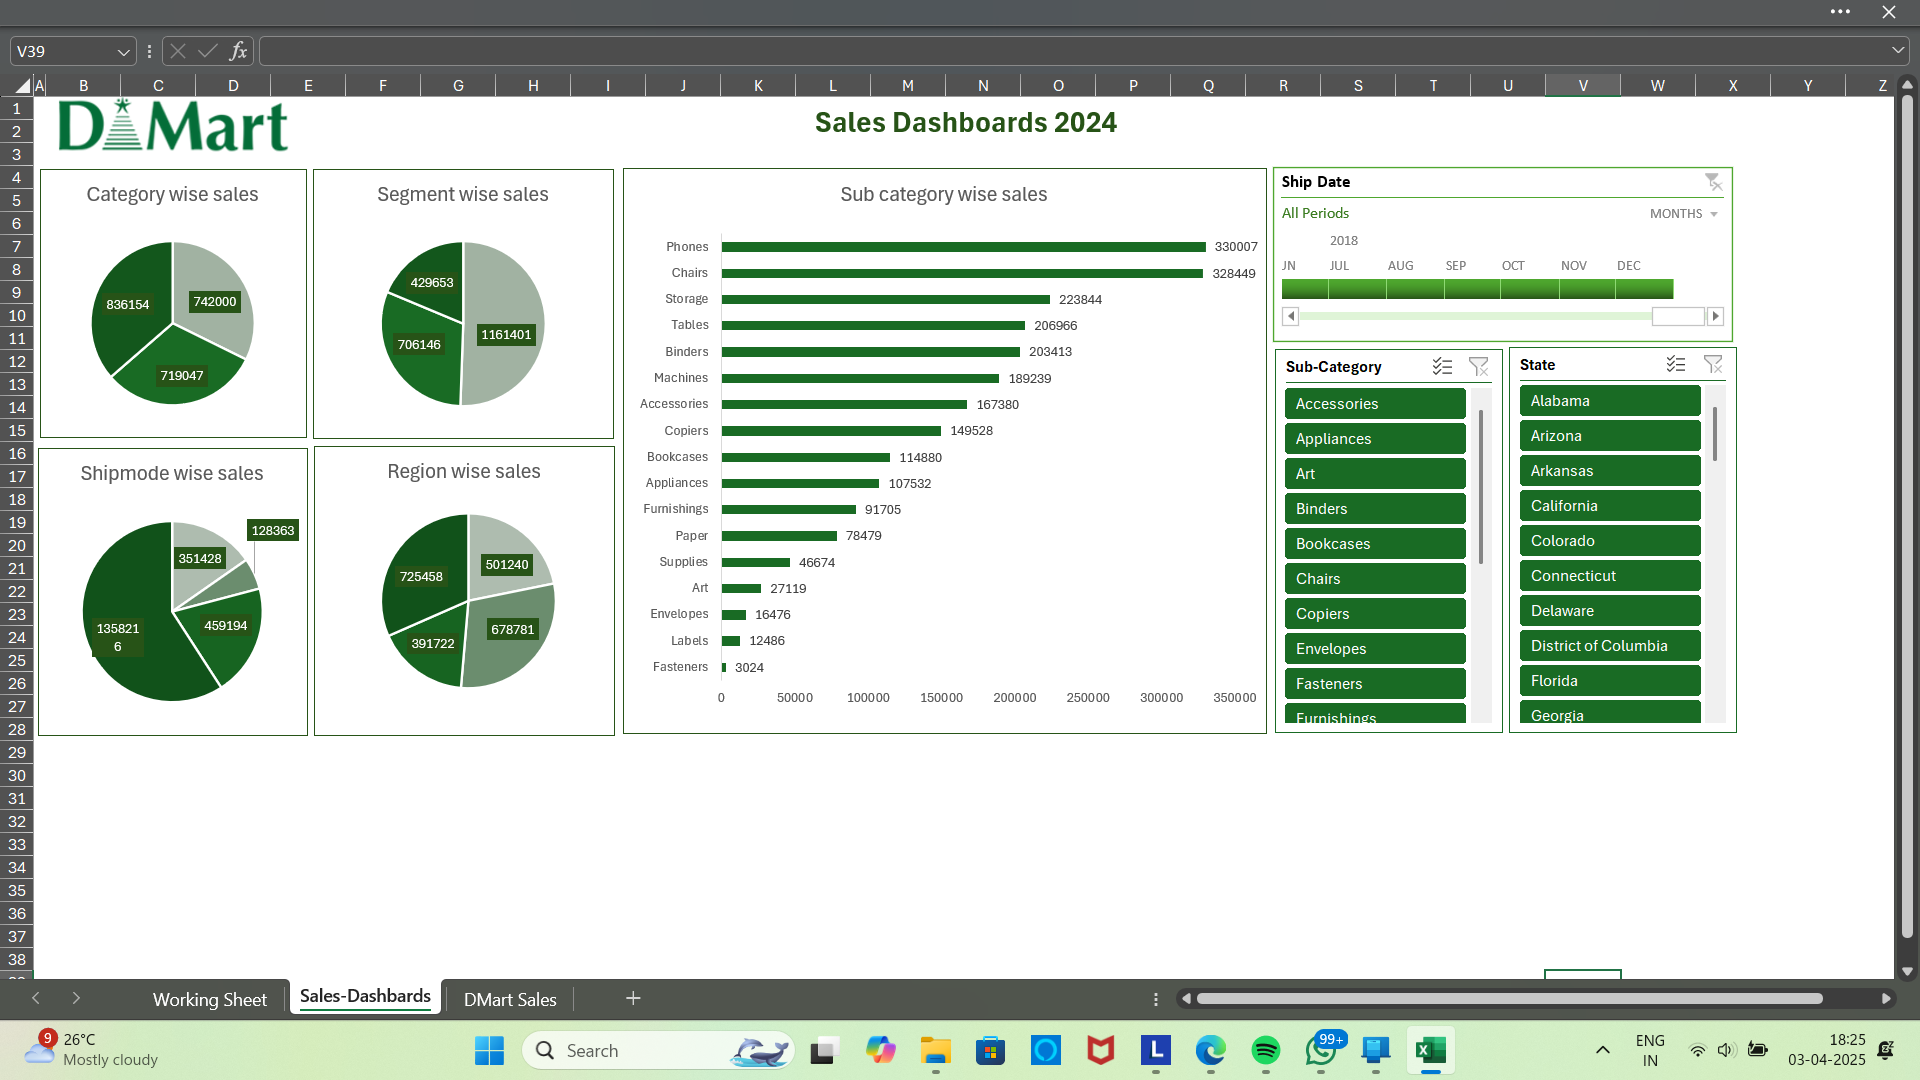Add a new worksheet

click(x=632, y=998)
